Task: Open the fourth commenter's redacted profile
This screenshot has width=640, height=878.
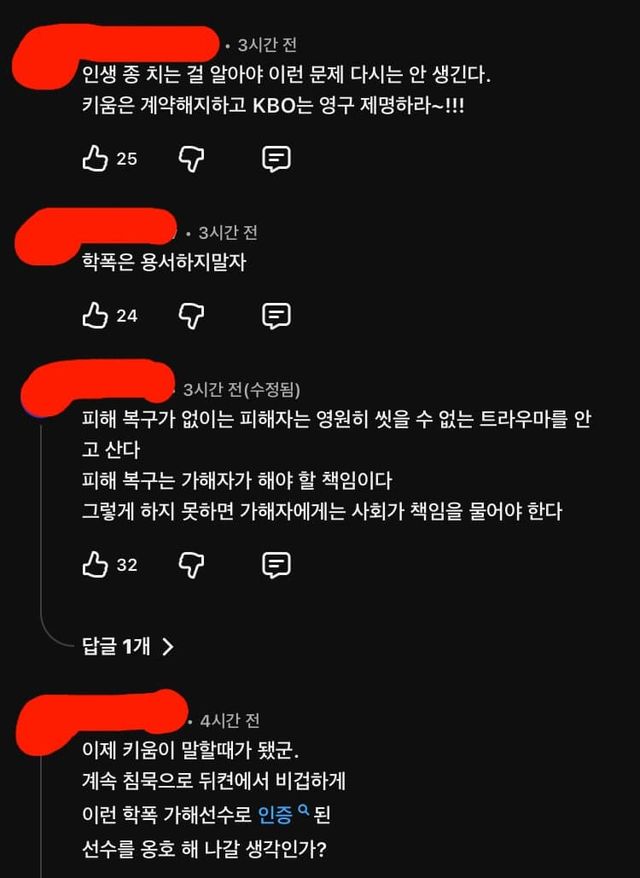Action: 101,720
